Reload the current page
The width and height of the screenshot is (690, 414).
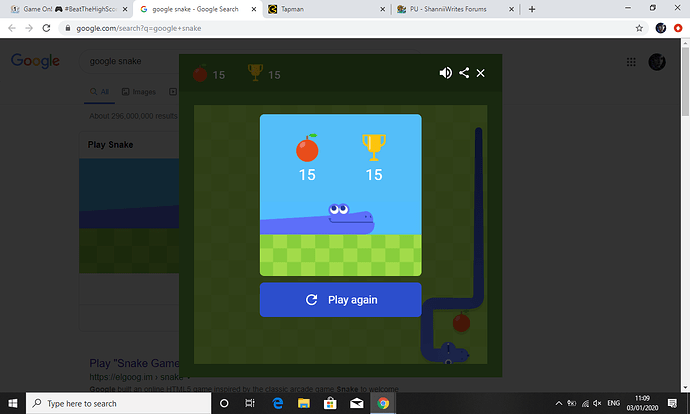pyautogui.click(x=46, y=28)
